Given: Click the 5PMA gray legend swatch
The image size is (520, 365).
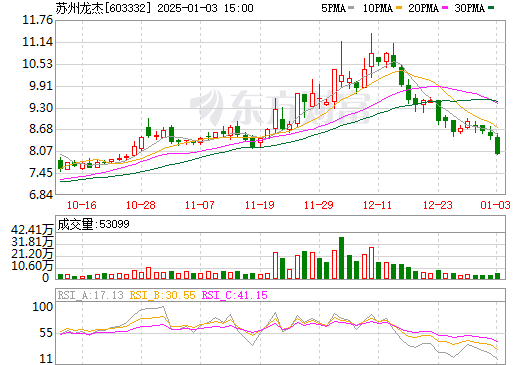Looking at the screenshot, I should (351, 7).
